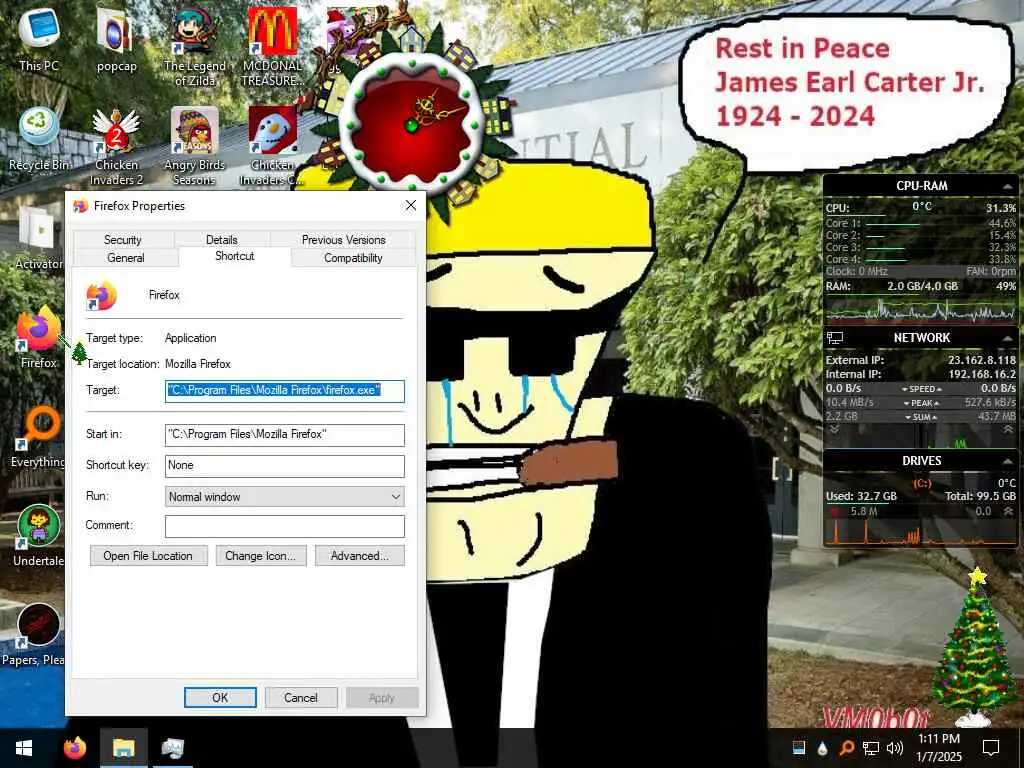
Task: Click the double-up chevron in NETWORK gadget
Action: tap(1008, 430)
